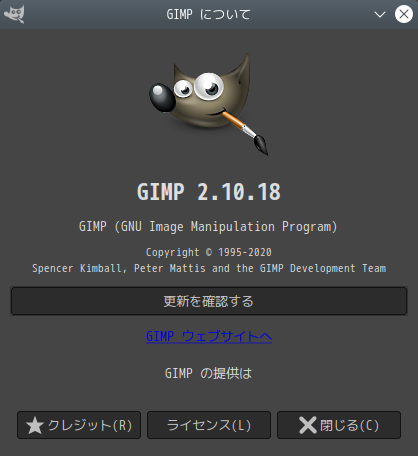
Task: Click the Spencer Kimball, Peter Mattis line
Action: pos(209,268)
